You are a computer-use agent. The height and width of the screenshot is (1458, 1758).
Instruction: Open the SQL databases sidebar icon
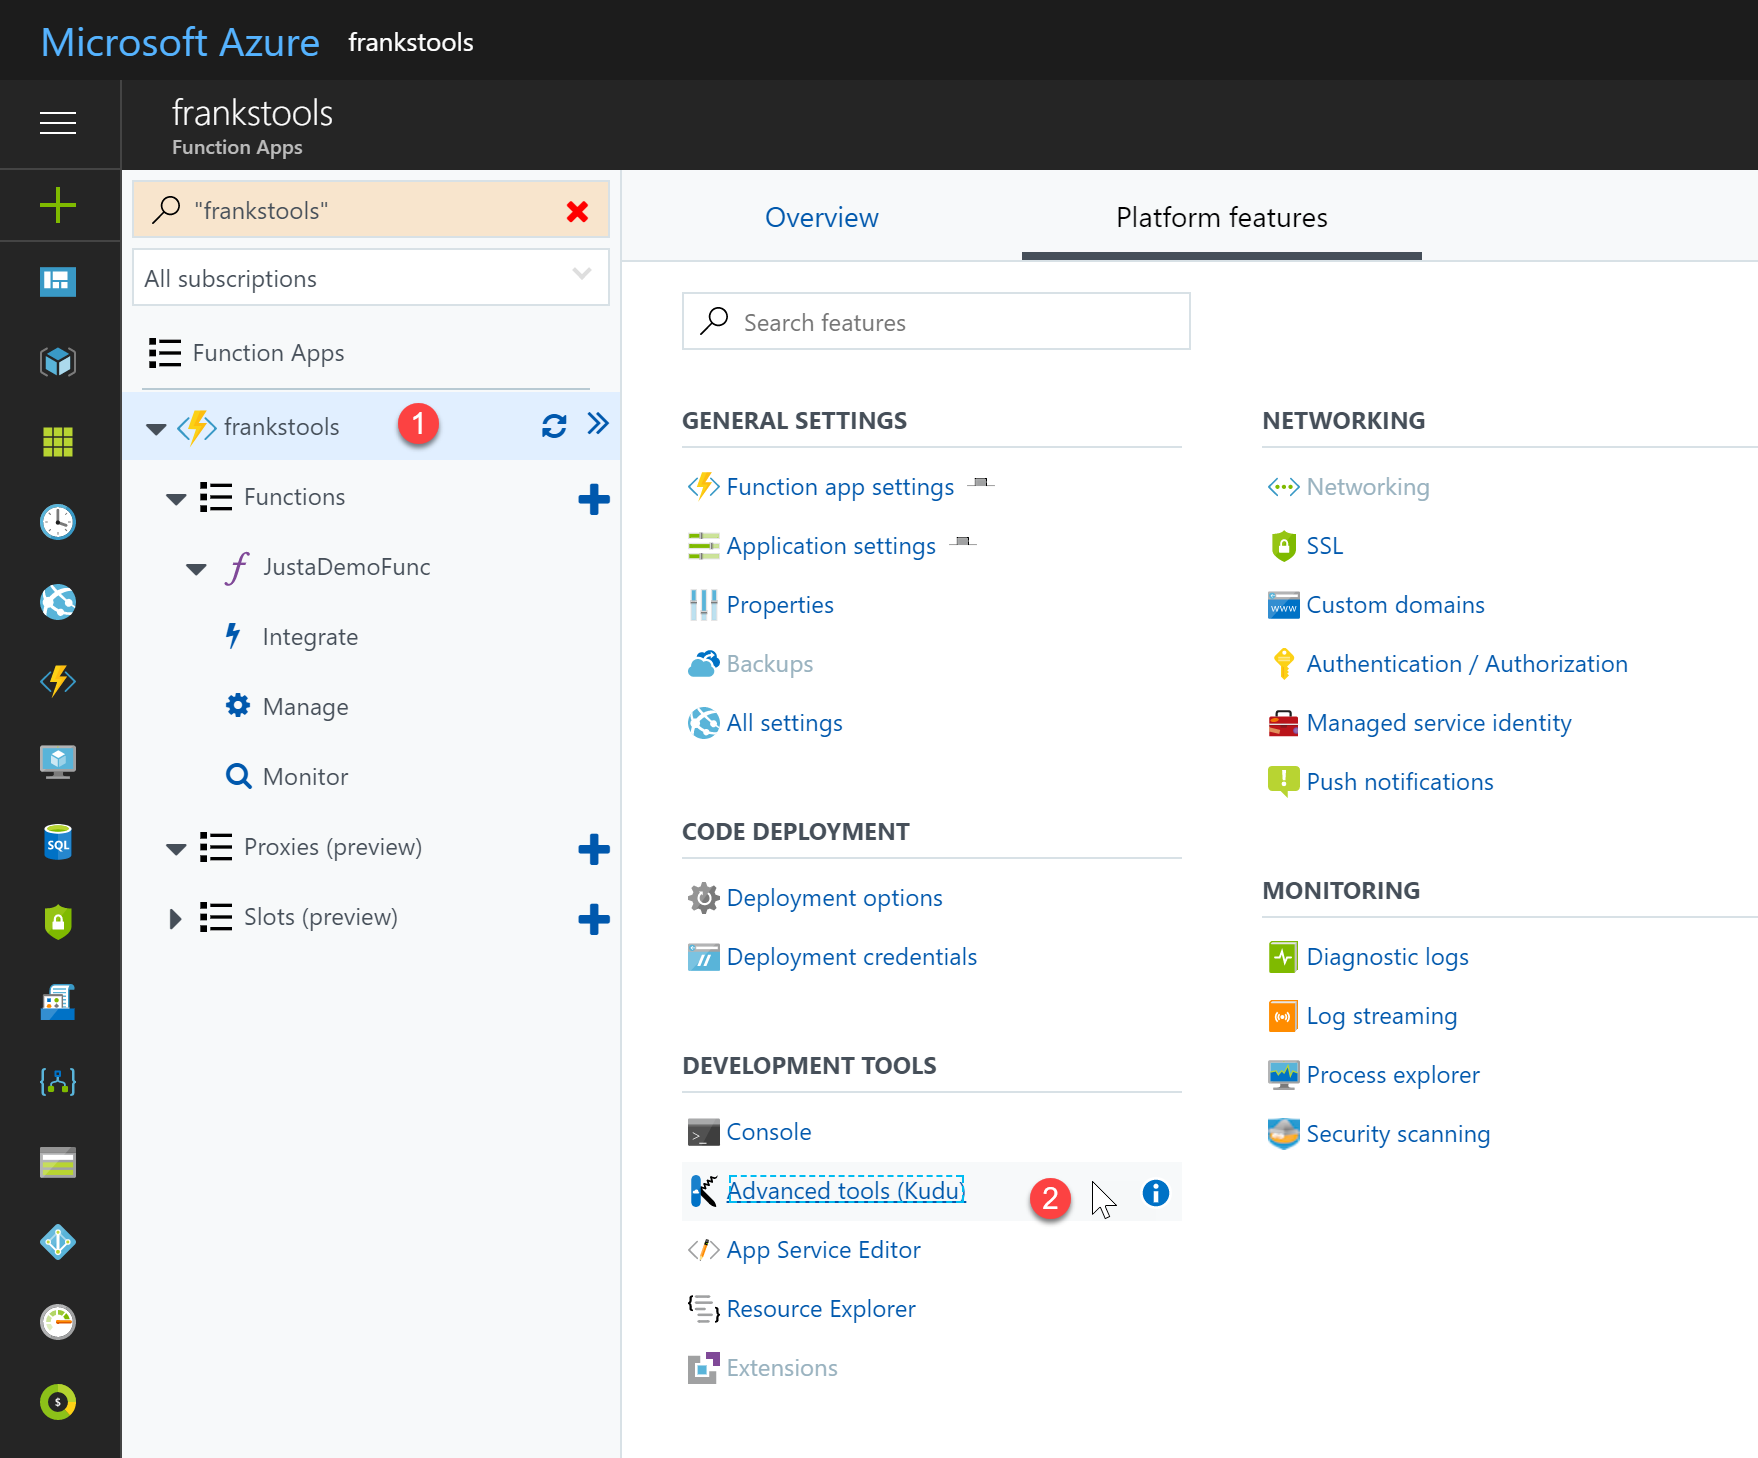[58, 843]
